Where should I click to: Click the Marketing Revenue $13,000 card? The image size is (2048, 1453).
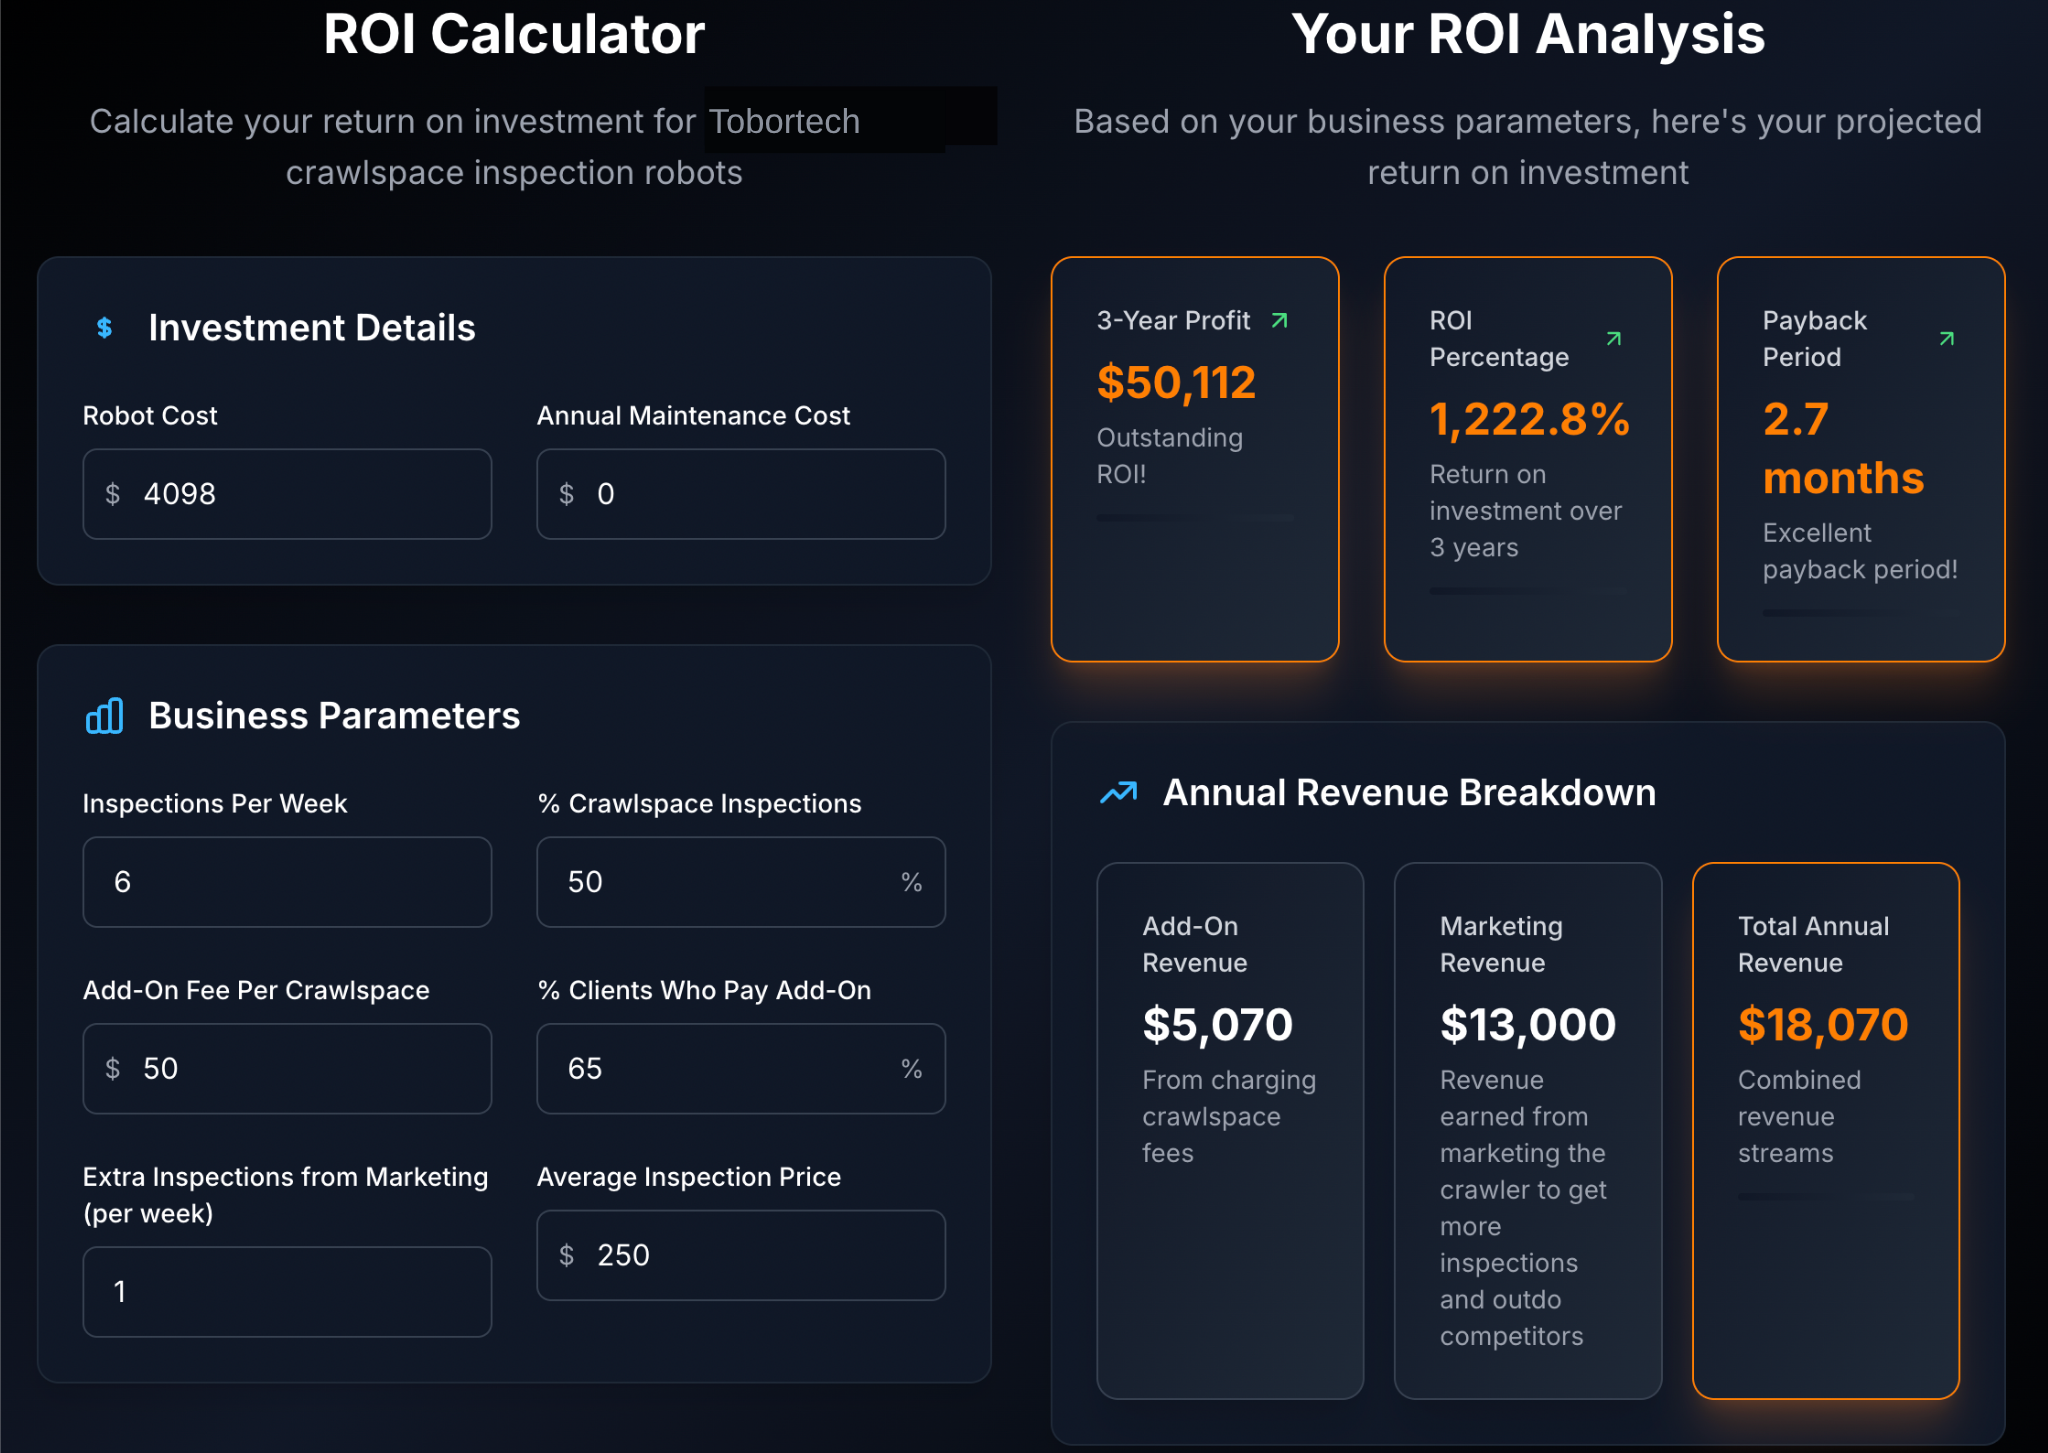coord(1527,1130)
